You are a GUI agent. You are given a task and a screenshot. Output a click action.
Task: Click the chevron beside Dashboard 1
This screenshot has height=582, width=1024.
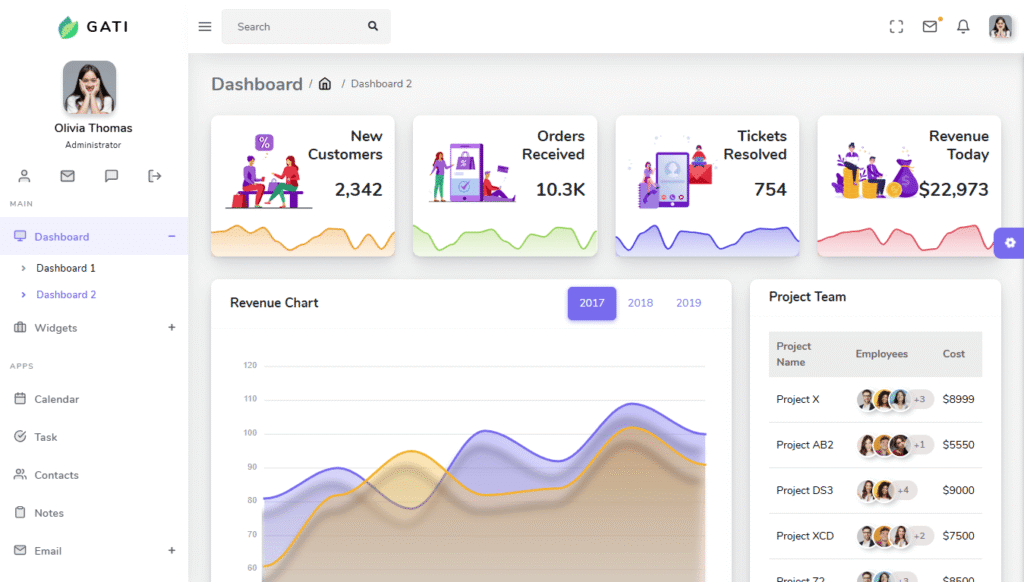[x=24, y=268]
